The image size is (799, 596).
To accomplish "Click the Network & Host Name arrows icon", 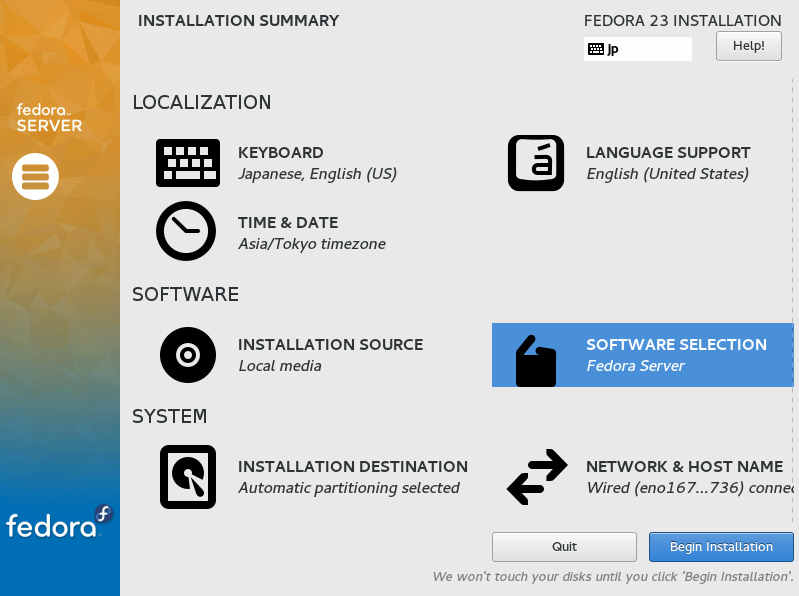I will click(537, 477).
